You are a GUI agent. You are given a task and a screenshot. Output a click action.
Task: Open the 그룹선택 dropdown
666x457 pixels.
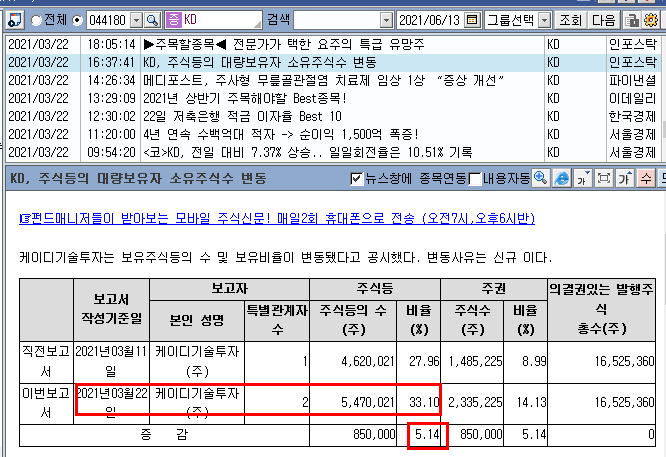click(x=545, y=20)
